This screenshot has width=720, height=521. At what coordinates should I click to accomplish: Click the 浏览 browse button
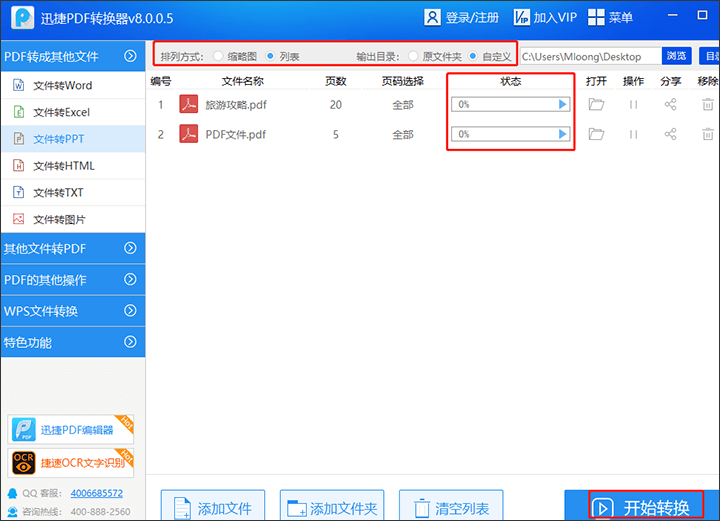[x=676, y=56]
